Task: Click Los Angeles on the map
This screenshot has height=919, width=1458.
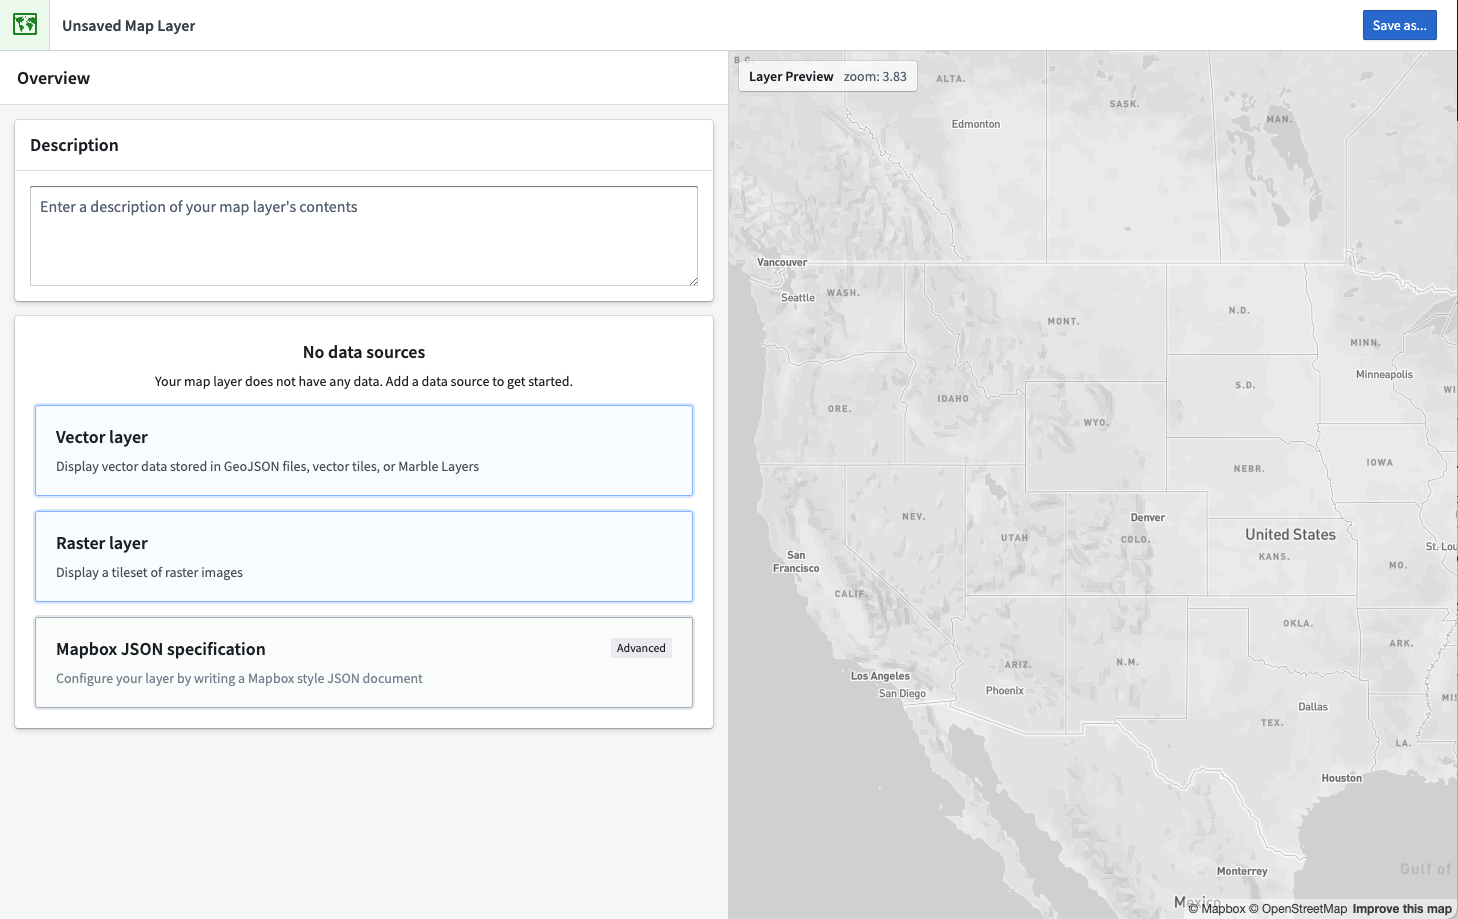Action: click(880, 676)
